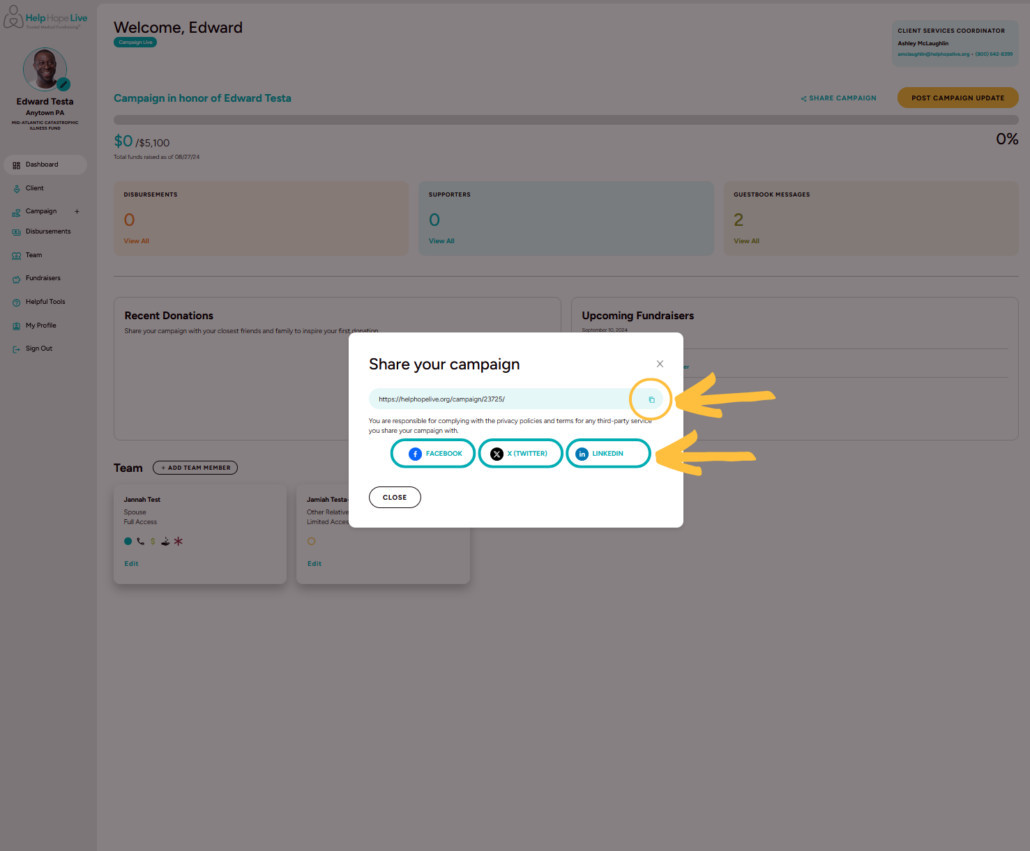This screenshot has width=1030, height=851.
Task: Click red asterisk icon on Jannah Test card
Action: tap(178, 541)
